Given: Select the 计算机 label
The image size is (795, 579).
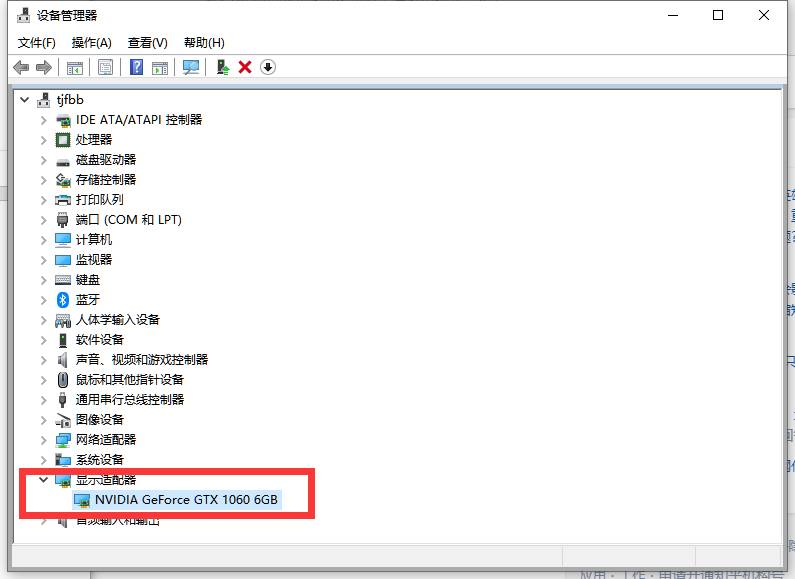Looking at the screenshot, I should (x=94, y=240).
